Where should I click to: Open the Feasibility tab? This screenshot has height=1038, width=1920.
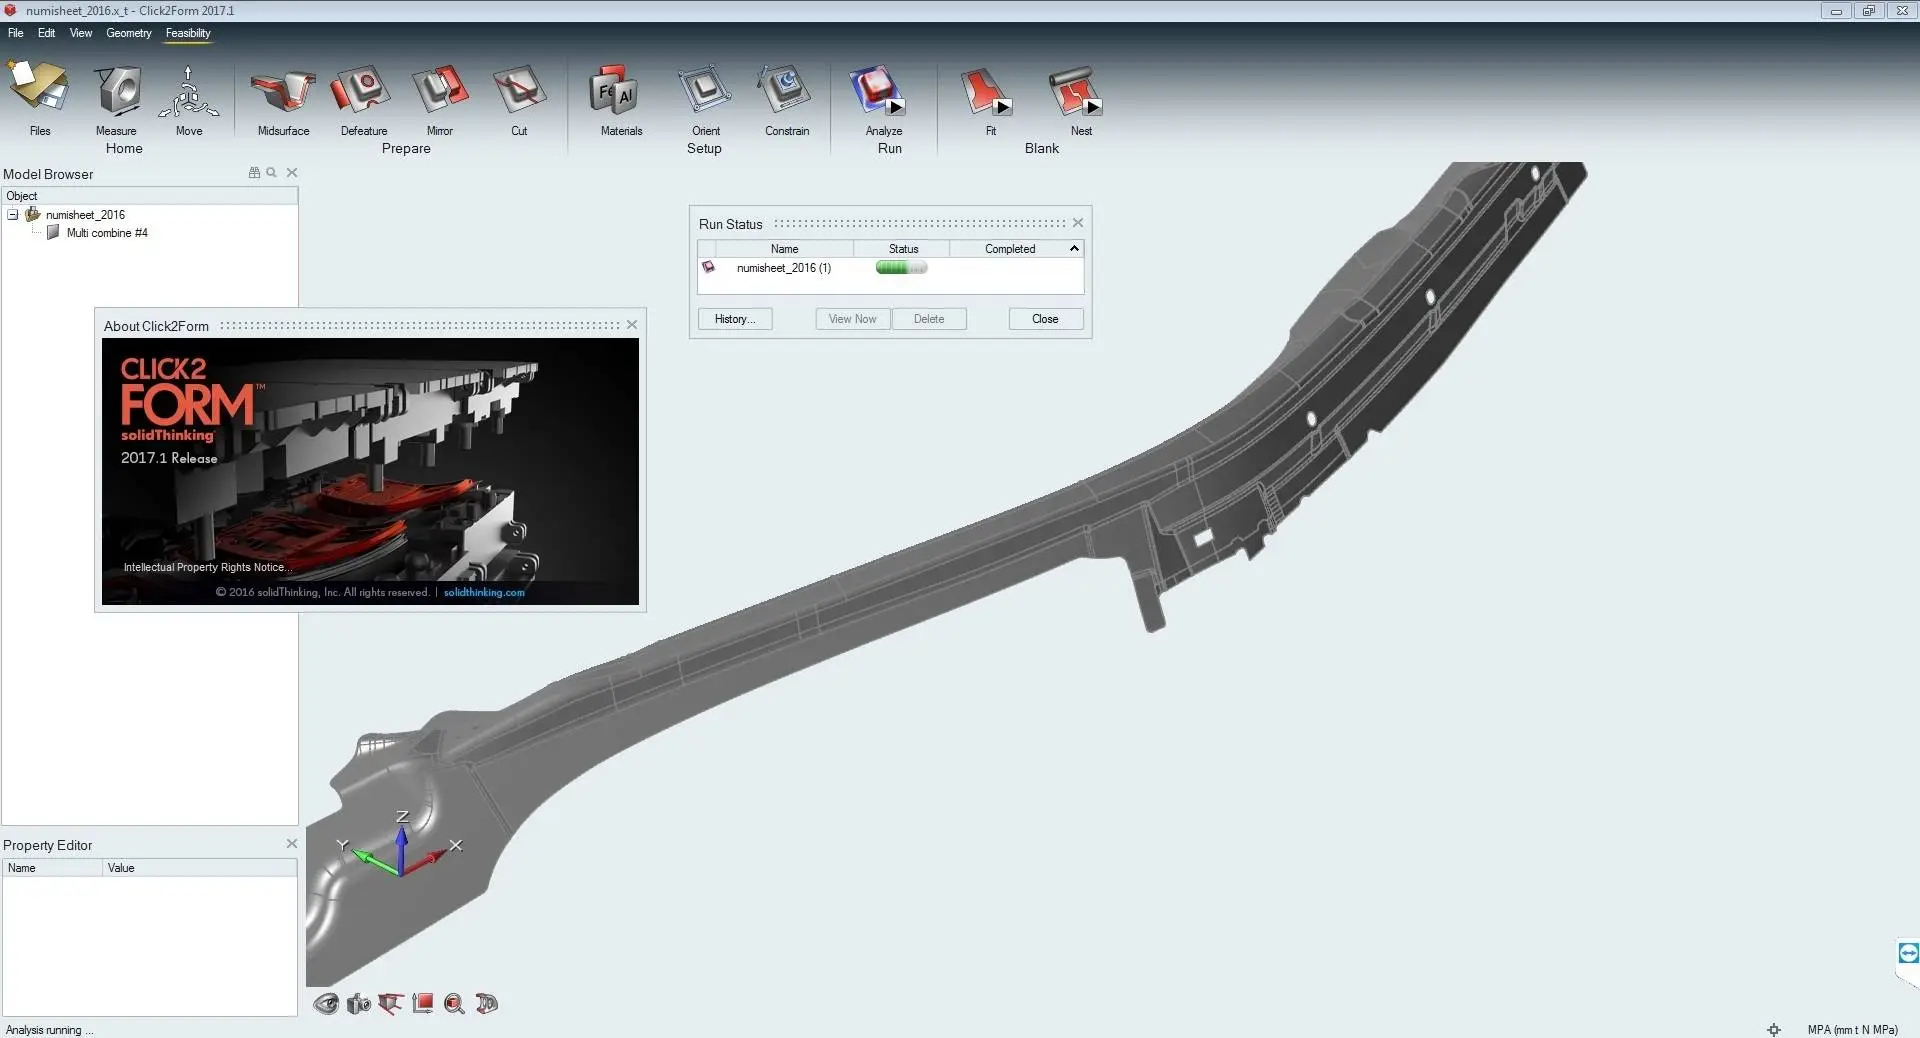[188, 33]
